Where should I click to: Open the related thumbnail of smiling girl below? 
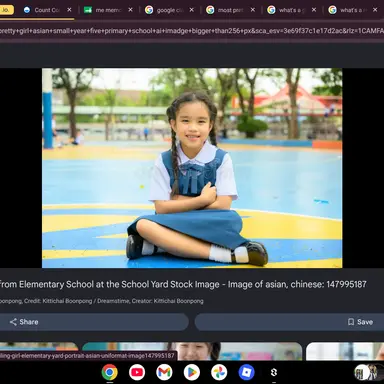[x=192, y=351]
